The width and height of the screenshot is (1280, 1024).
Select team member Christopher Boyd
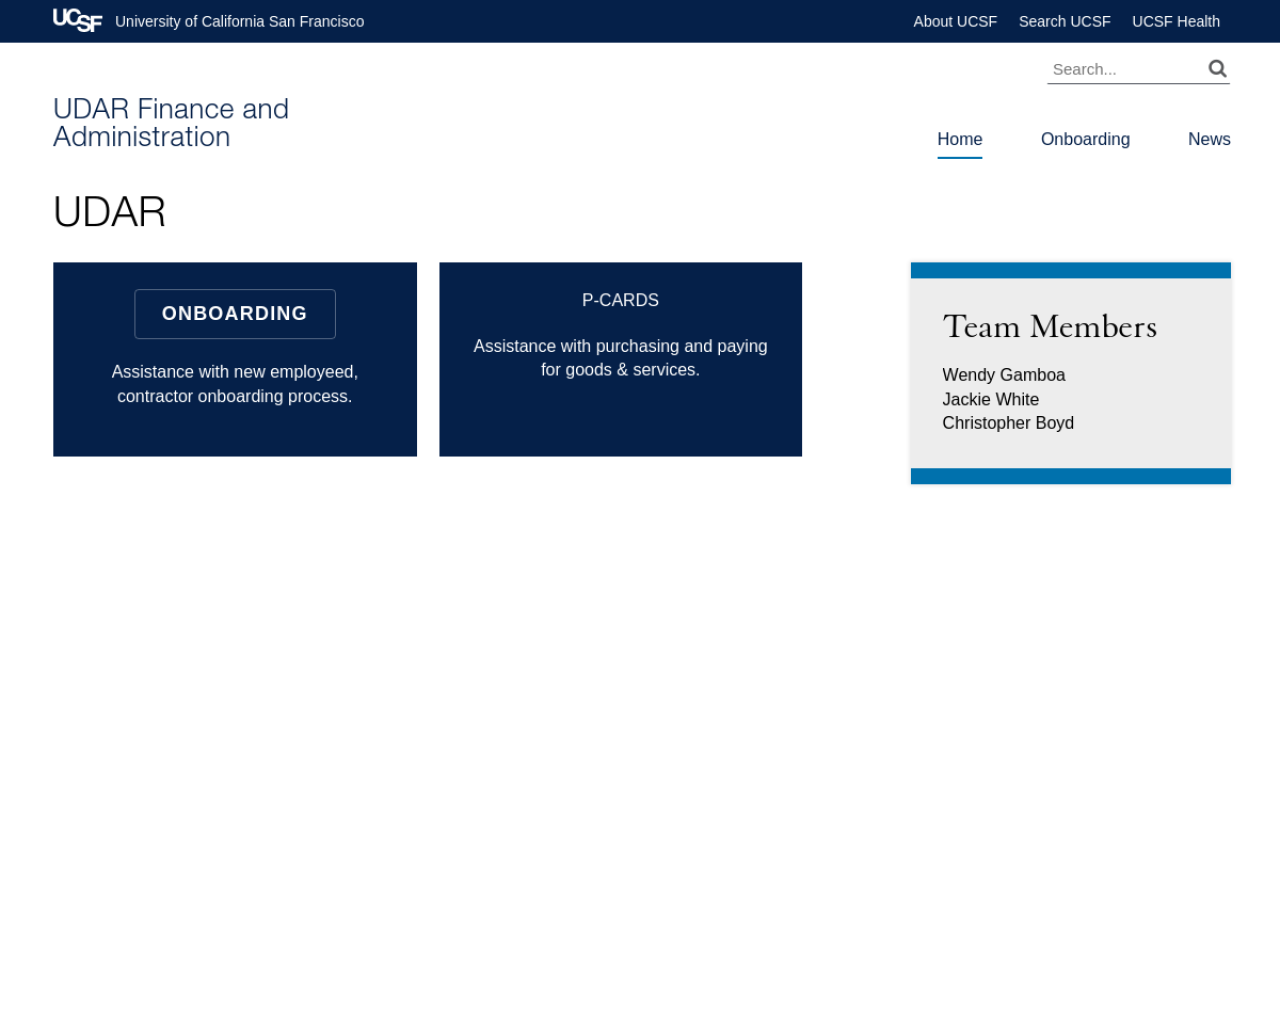[x=1008, y=423]
